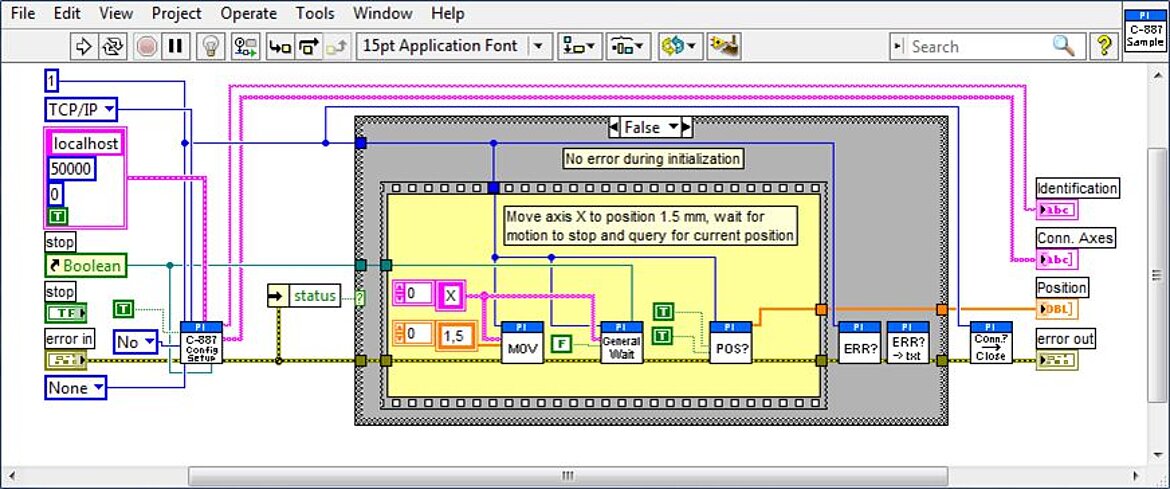
Task: Open the Window menu
Action: [x=383, y=13]
